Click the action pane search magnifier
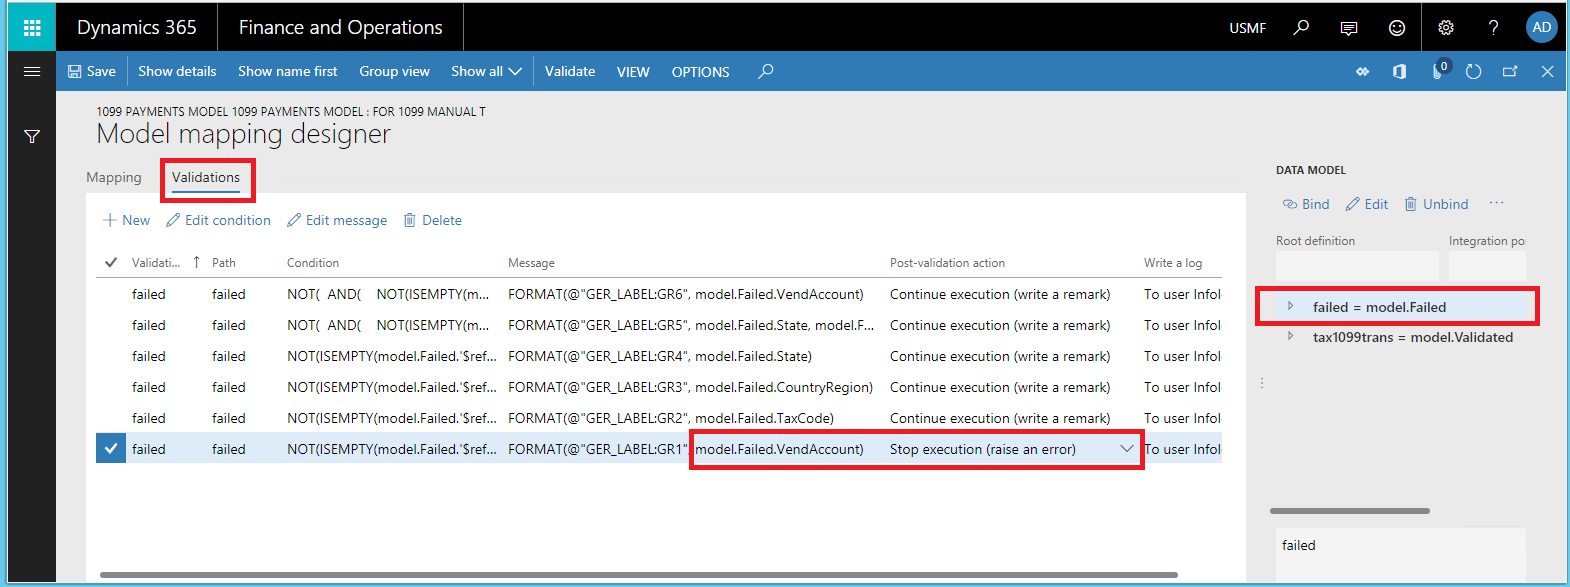 tap(766, 71)
